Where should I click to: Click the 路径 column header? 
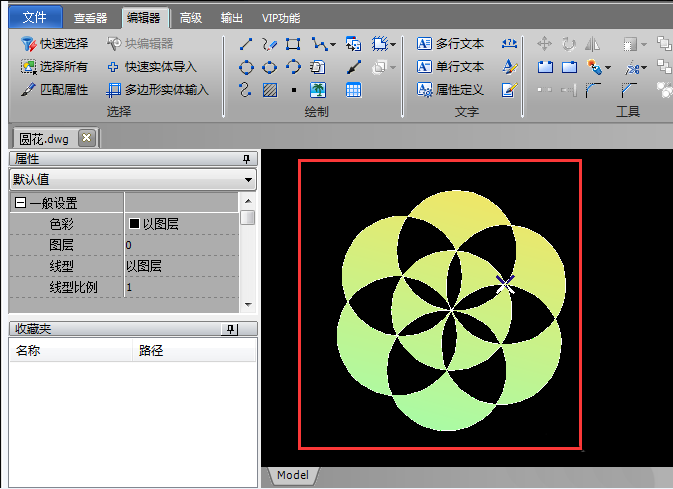[x=194, y=350]
